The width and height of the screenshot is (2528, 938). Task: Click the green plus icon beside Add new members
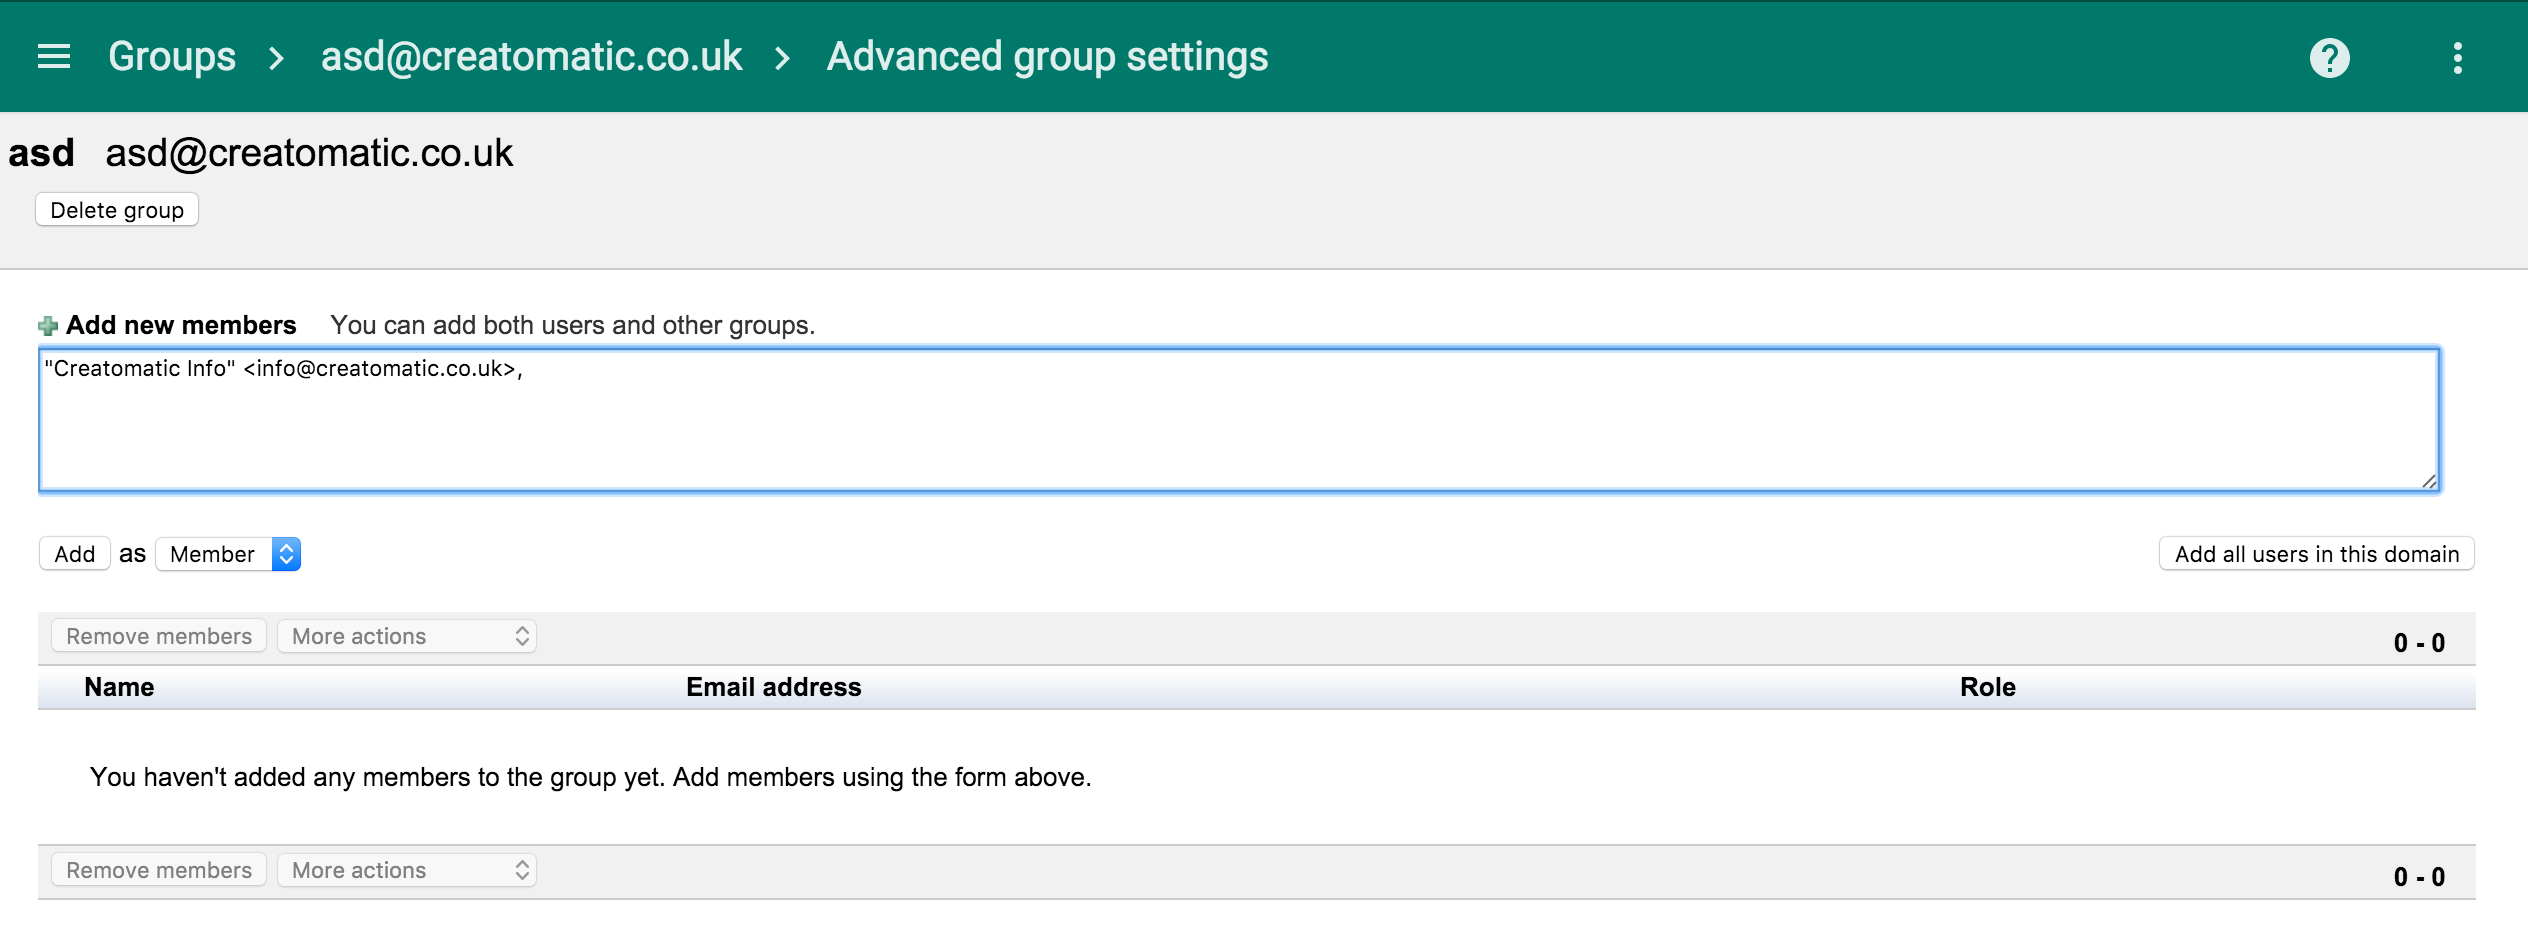(x=48, y=326)
